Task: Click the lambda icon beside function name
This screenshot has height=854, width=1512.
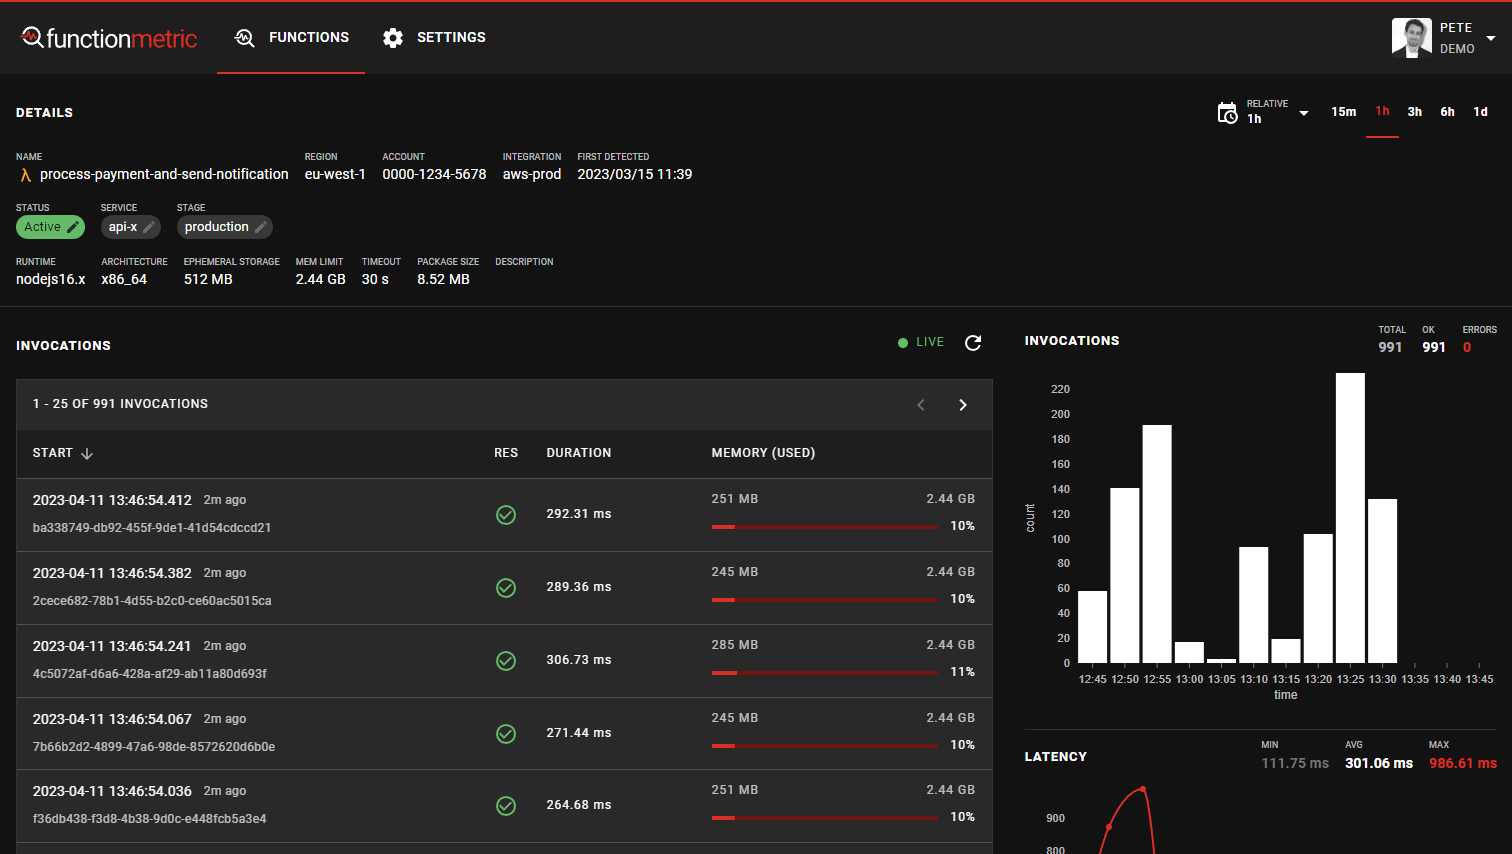Action: point(25,175)
